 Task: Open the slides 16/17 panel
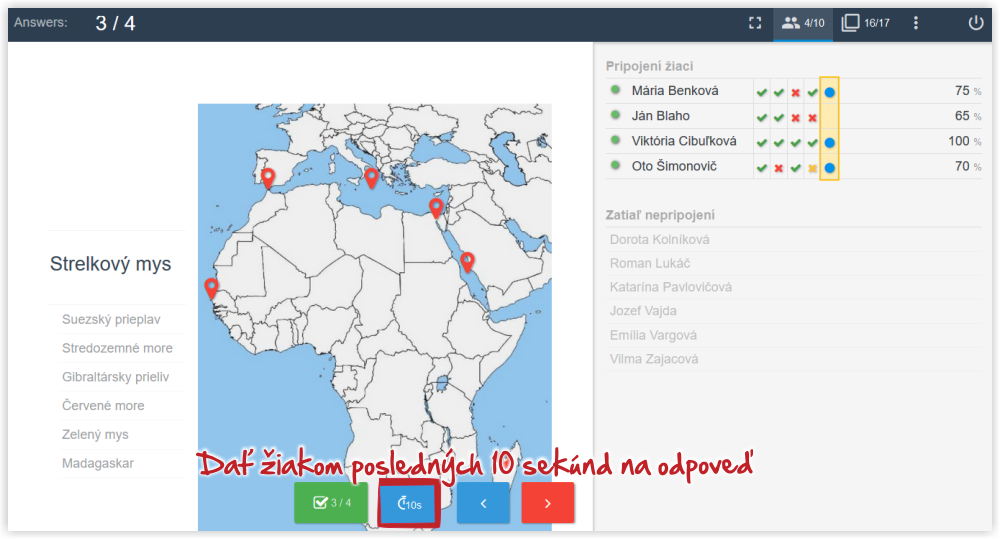click(x=865, y=23)
